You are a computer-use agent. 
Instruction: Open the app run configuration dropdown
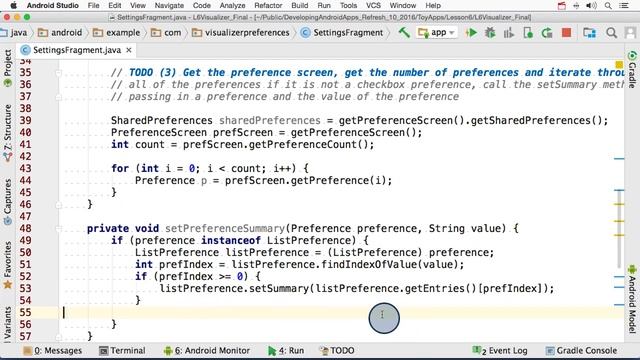436,33
